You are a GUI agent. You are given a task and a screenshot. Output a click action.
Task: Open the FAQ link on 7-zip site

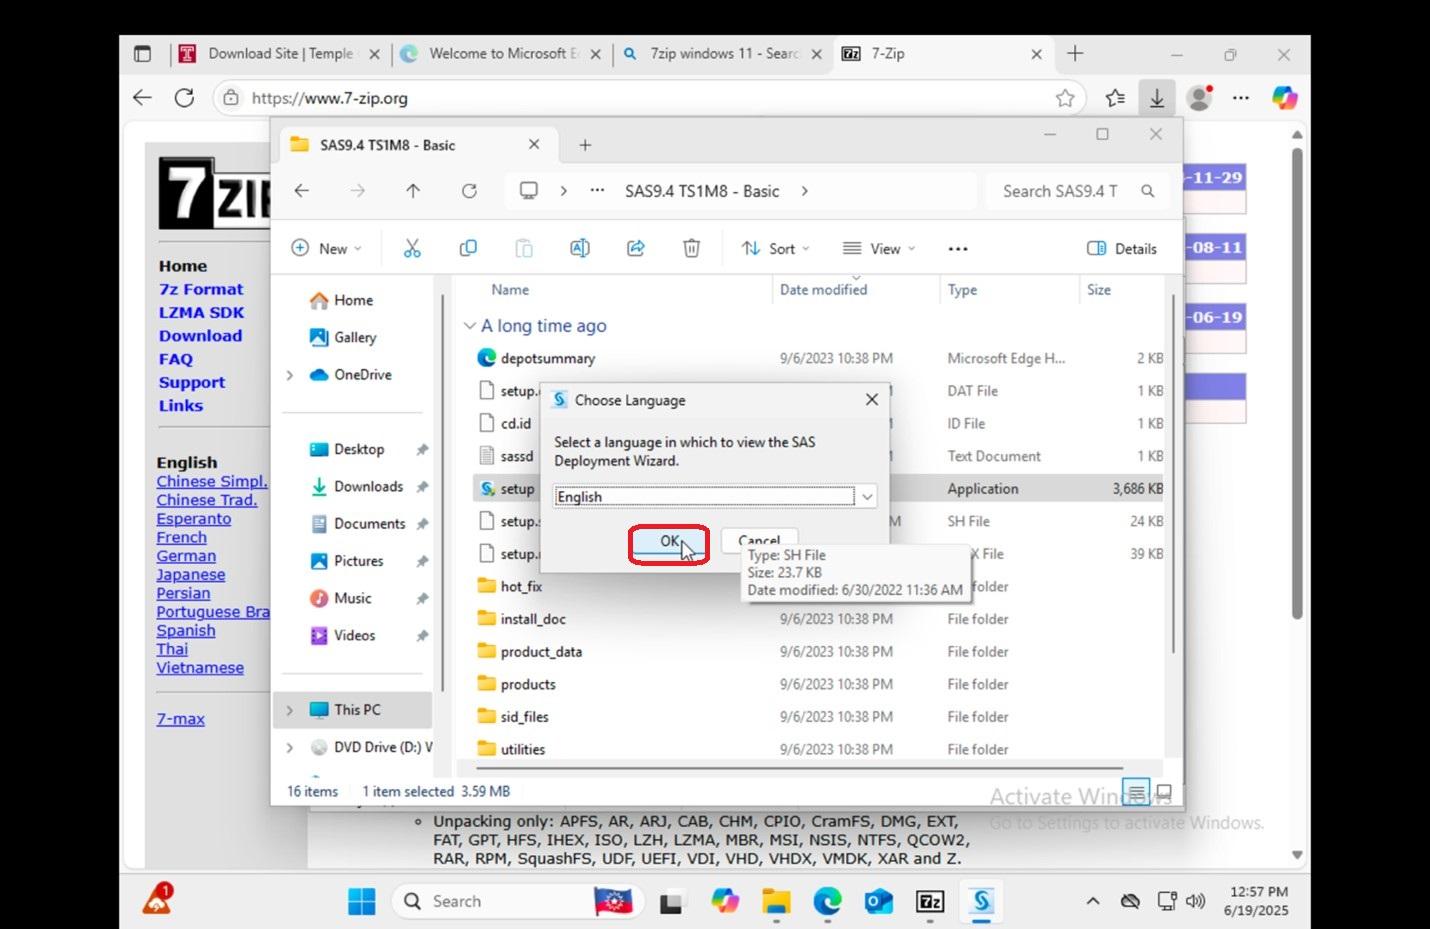(x=175, y=359)
